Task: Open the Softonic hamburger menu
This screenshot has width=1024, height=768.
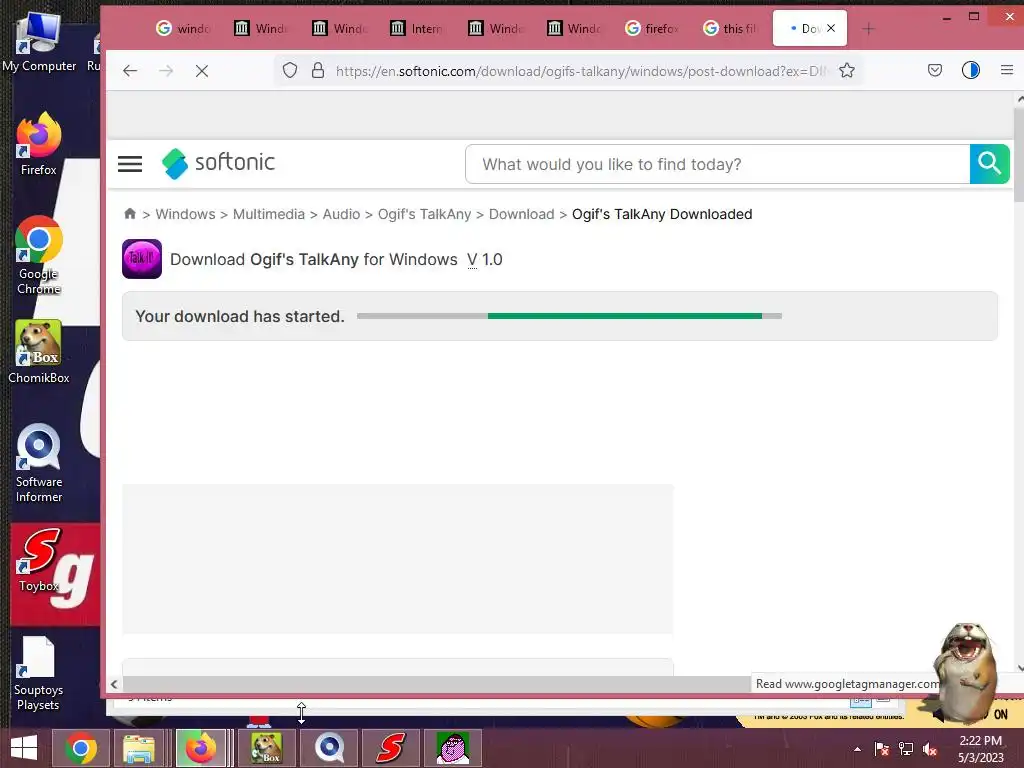Action: click(130, 164)
